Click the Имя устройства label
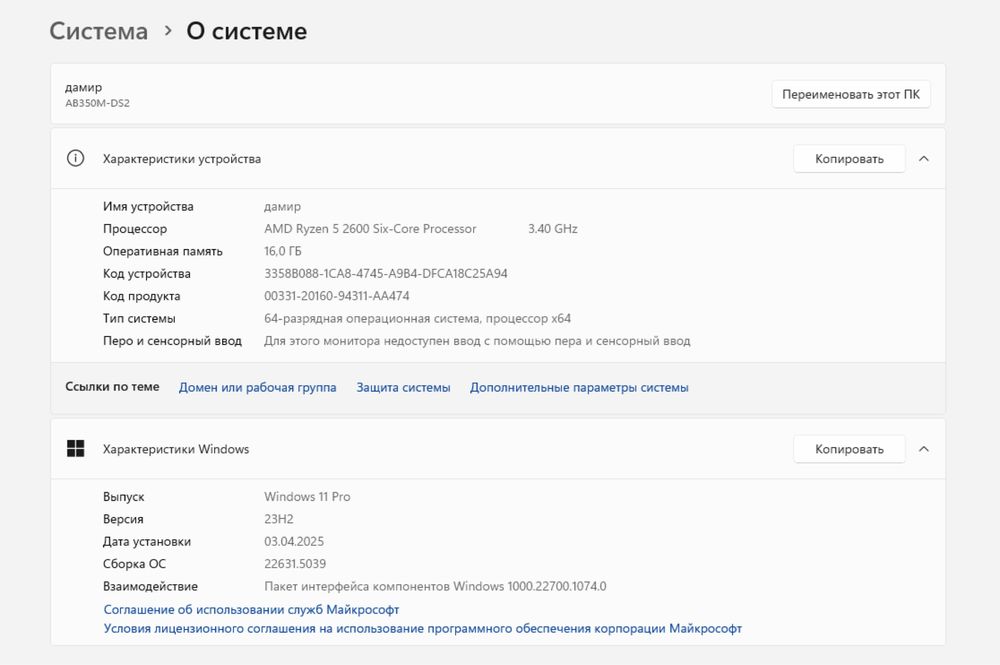The width and height of the screenshot is (1000, 665). click(148, 207)
